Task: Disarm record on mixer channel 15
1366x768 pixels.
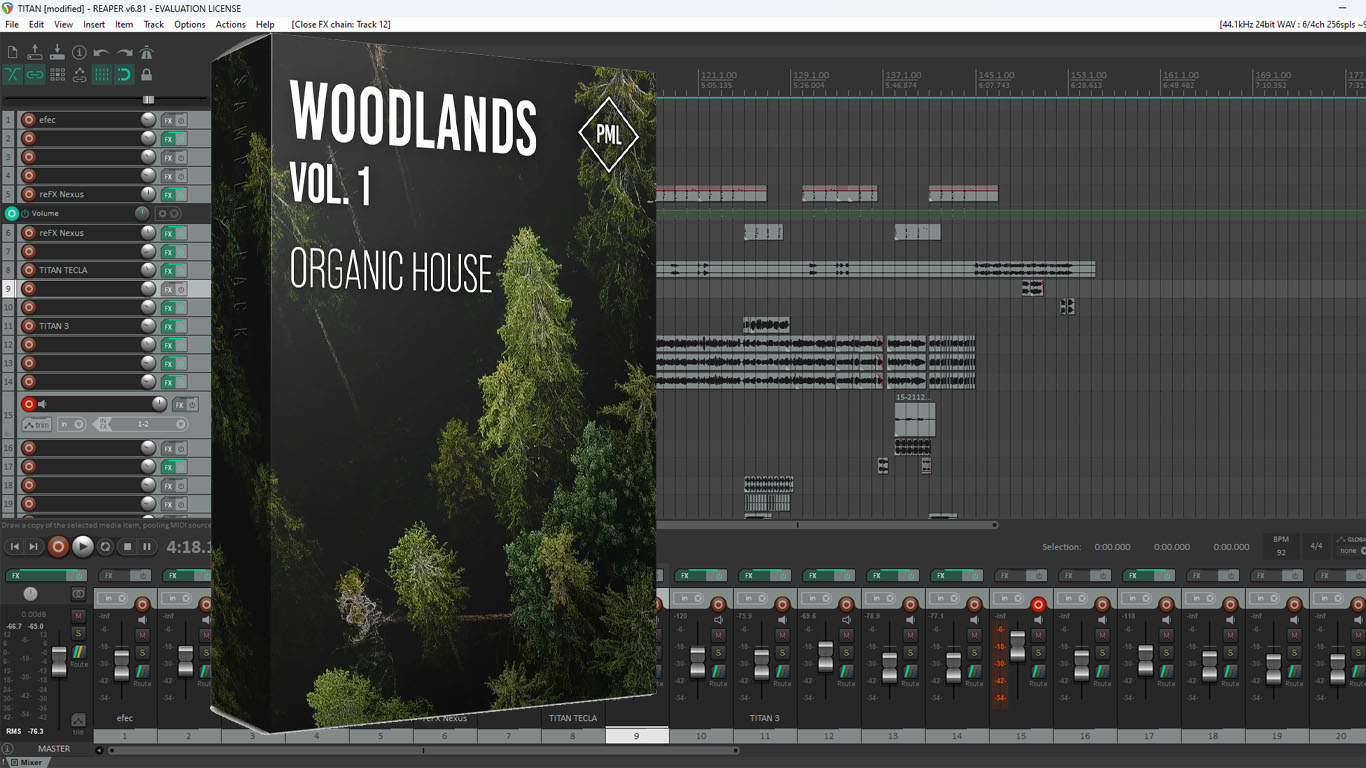Action: (x=1038, y=604)
